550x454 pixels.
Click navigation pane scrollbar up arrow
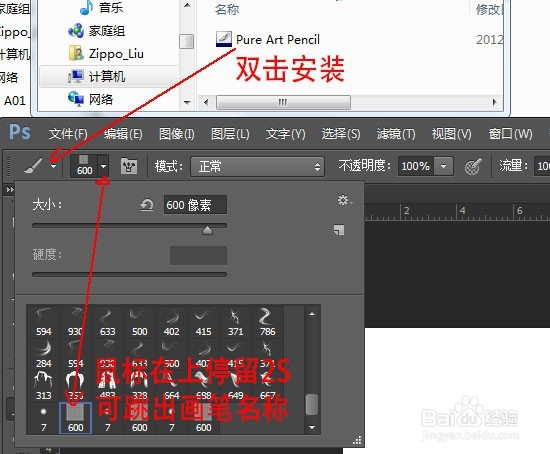coord(187,5)
